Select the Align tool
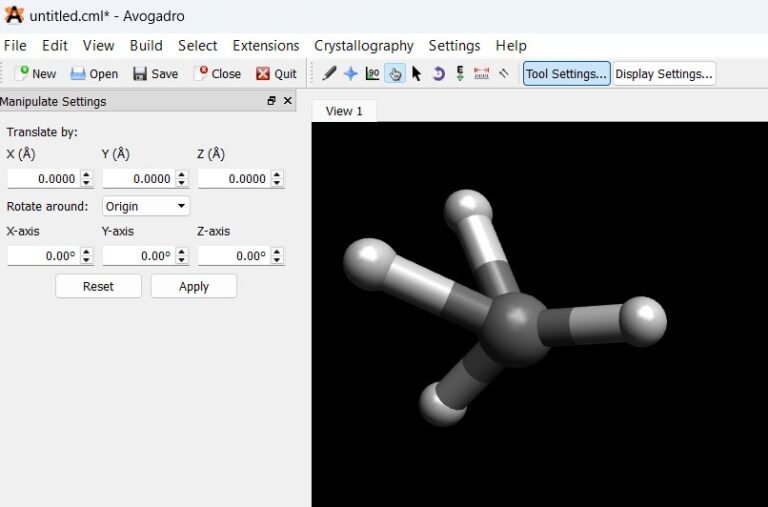This screenshot has height=507, width=768. (504, 73)
